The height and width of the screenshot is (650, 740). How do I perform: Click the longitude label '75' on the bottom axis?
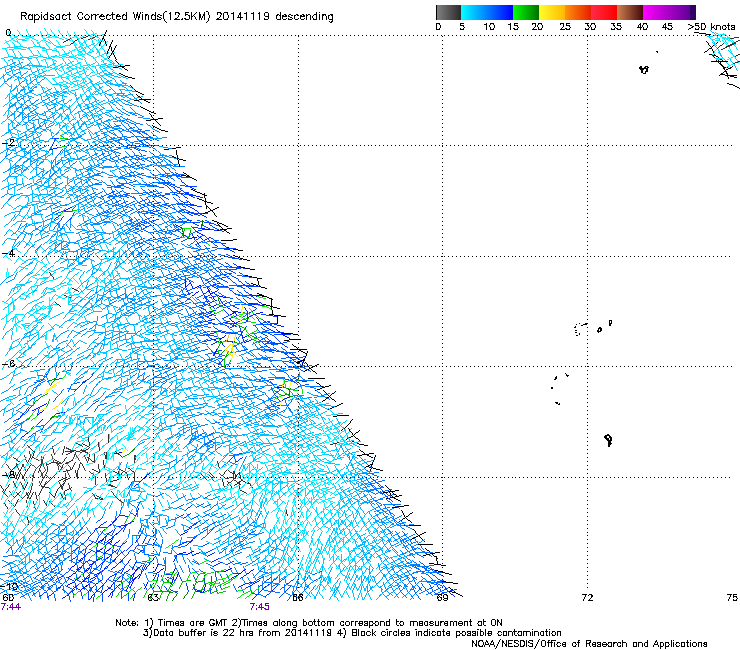(732, 598)
